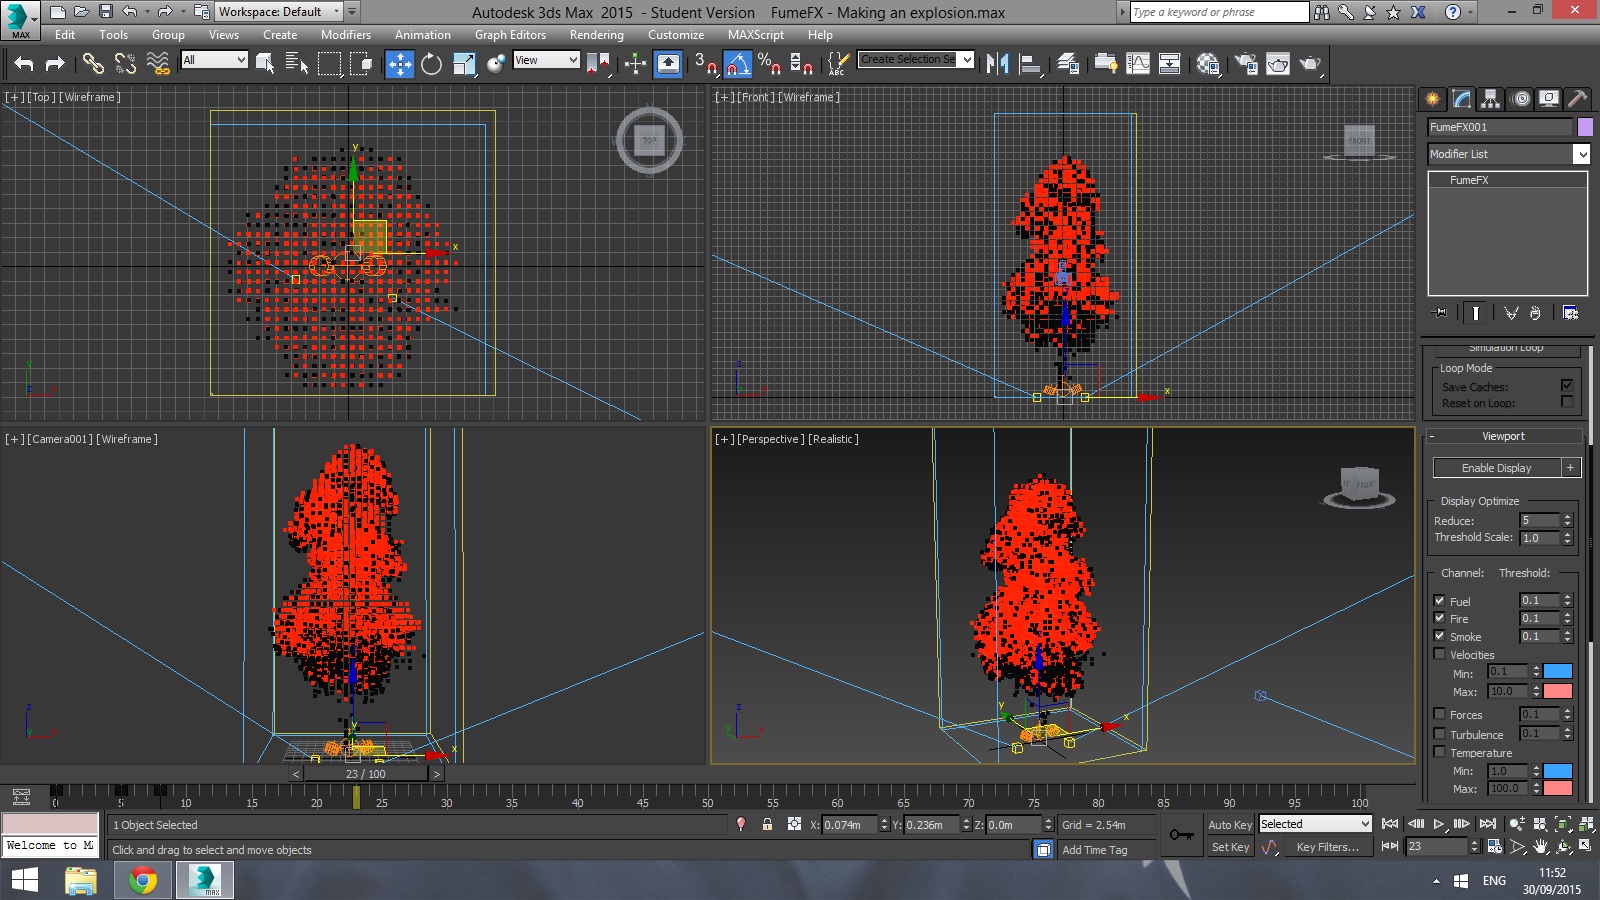Activate Select and Move tool
Viewport: 1600px width, 900px height.
pos(400,64)
